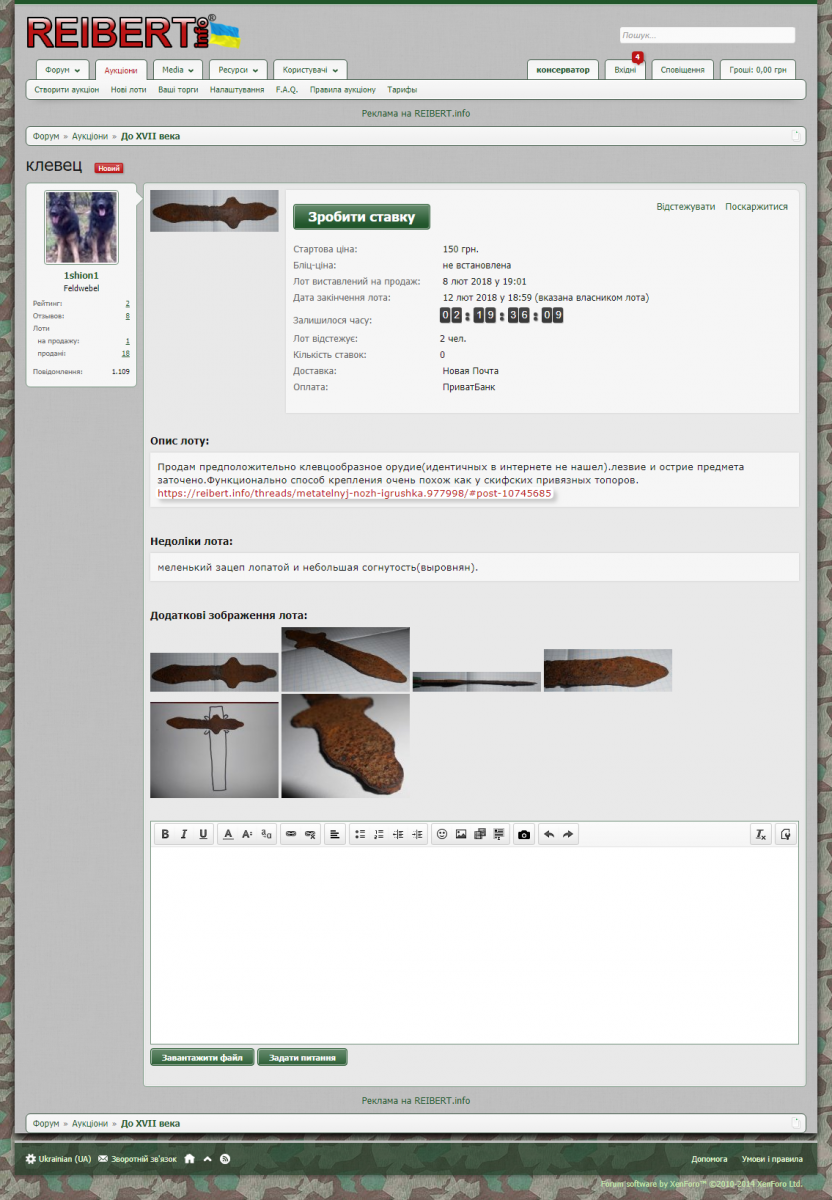Expand the Ресурси tab dropdown arrow
Screen dimensions: 832x1200
point(255,70)
